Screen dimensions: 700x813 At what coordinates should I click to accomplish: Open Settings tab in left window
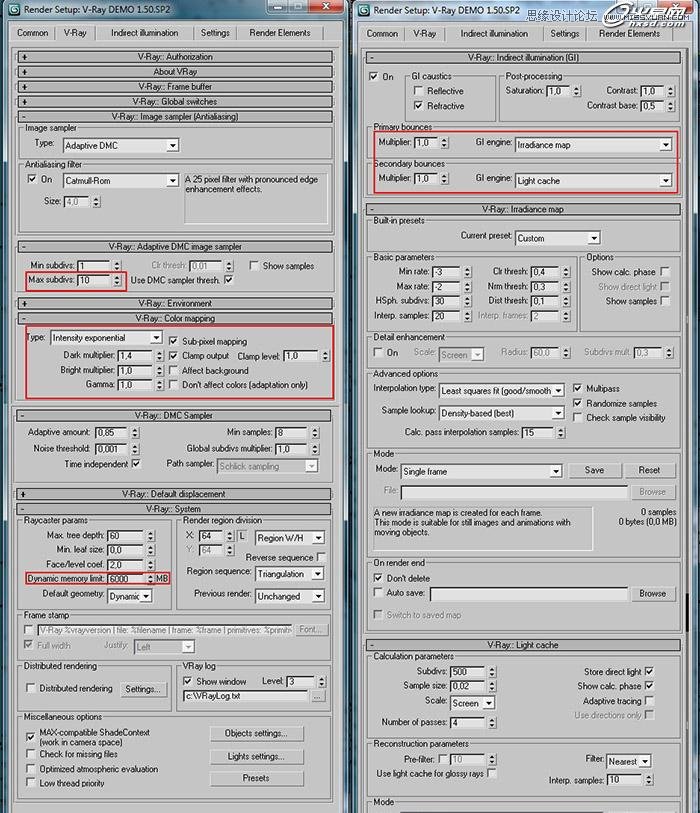click(215, 33)
